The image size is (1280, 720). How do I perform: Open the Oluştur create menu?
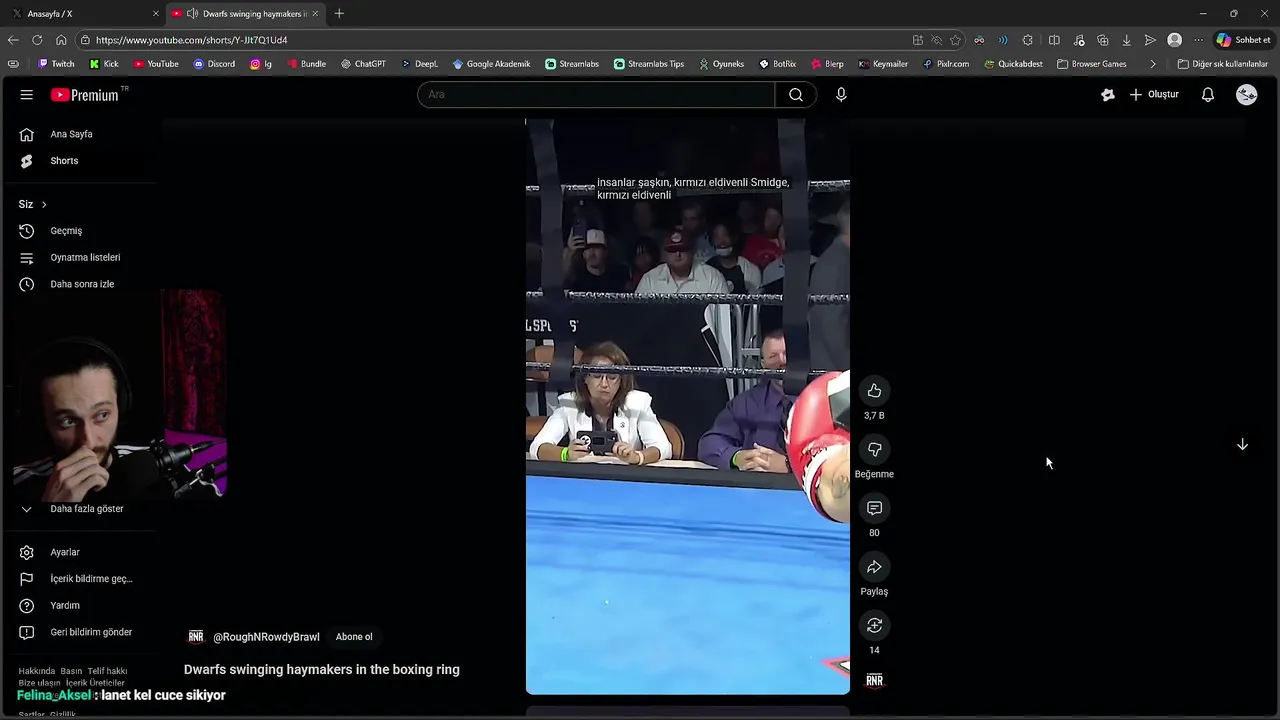[1154, 95]
